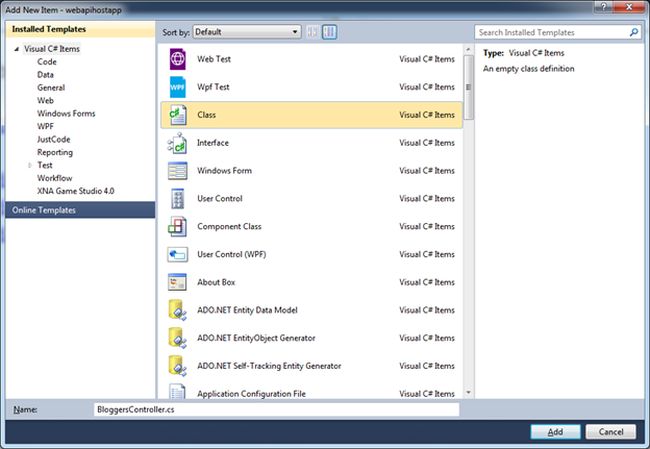The height and width of the screenshot is (449, 650).
Task: Click the Cancel button
Action: click(x=611, y=432)
